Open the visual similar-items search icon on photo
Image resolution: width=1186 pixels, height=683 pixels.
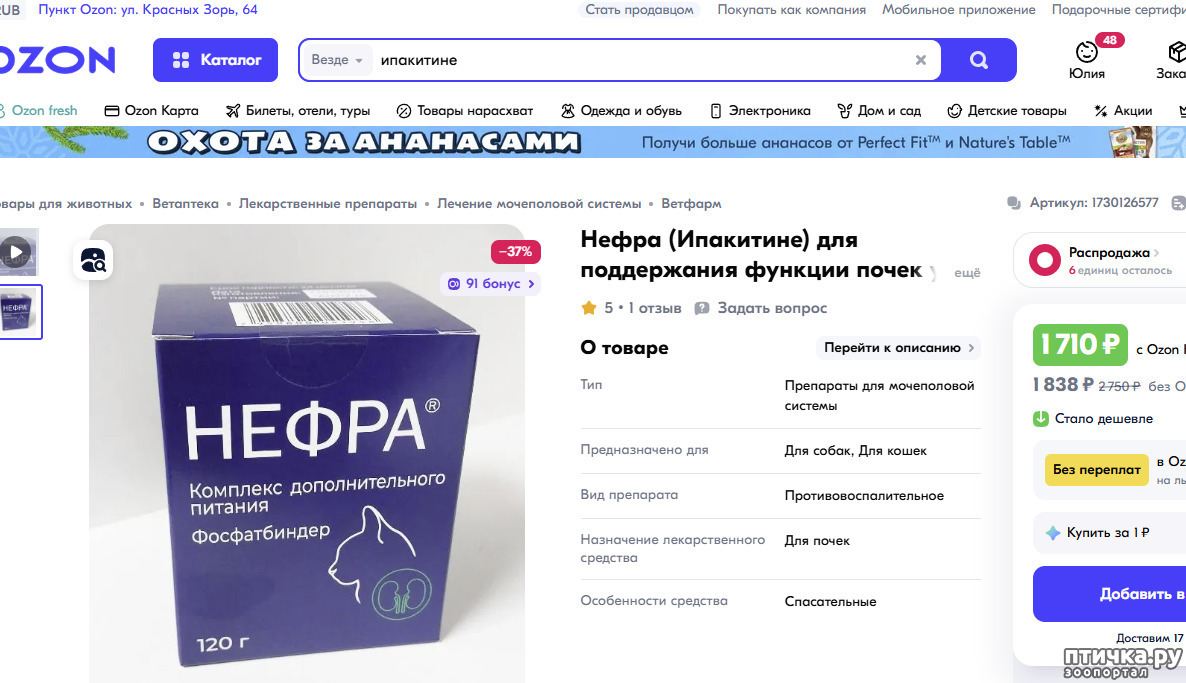coord(93,260)
